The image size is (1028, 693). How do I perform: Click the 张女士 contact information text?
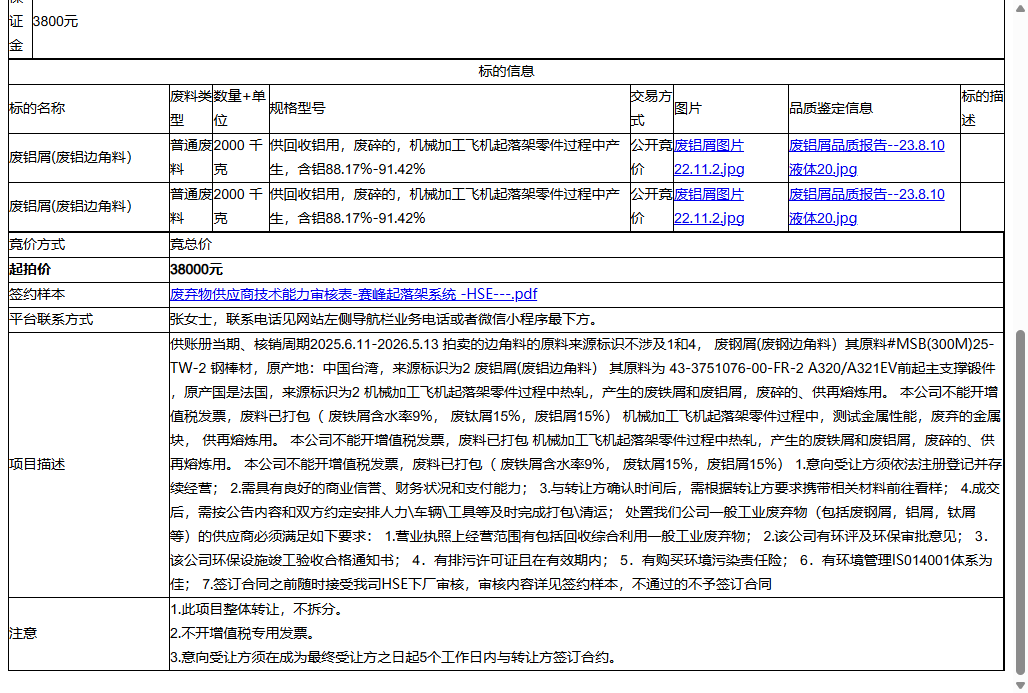(384, 319)
